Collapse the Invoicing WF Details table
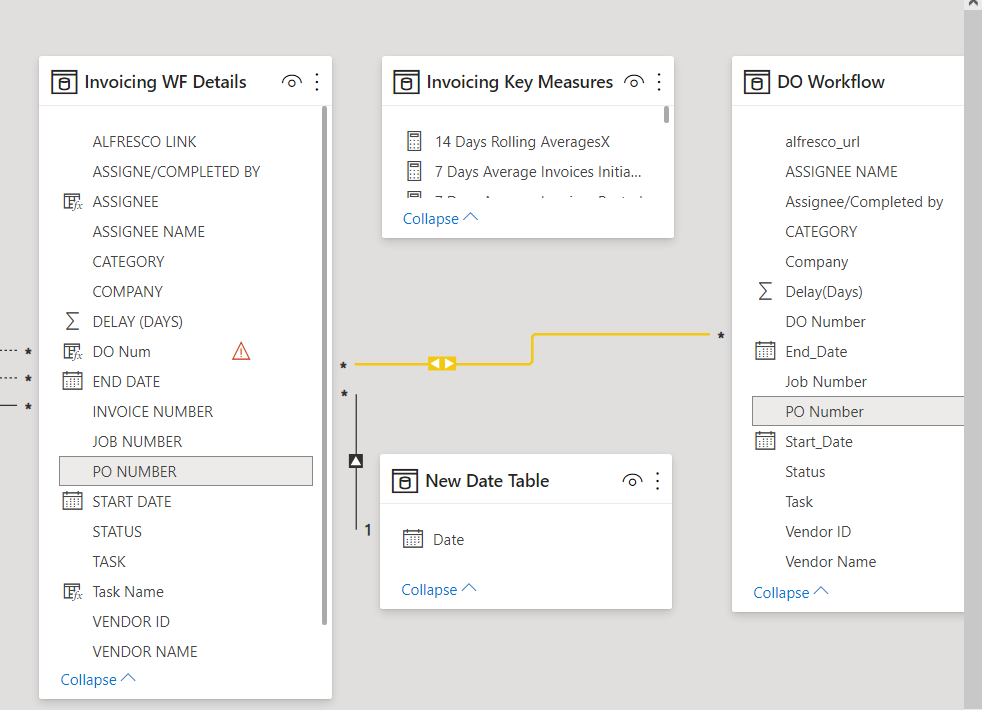 click(x=98, y=679)
